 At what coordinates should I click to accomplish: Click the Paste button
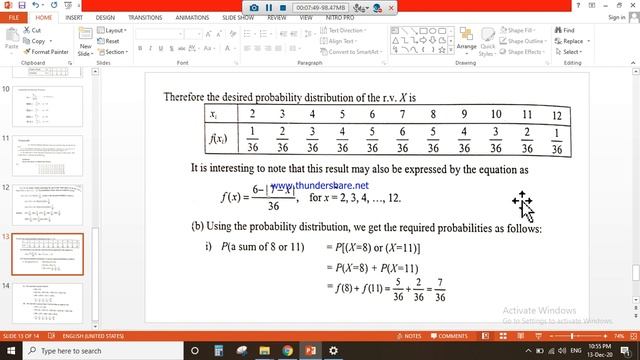coord(11,39)
